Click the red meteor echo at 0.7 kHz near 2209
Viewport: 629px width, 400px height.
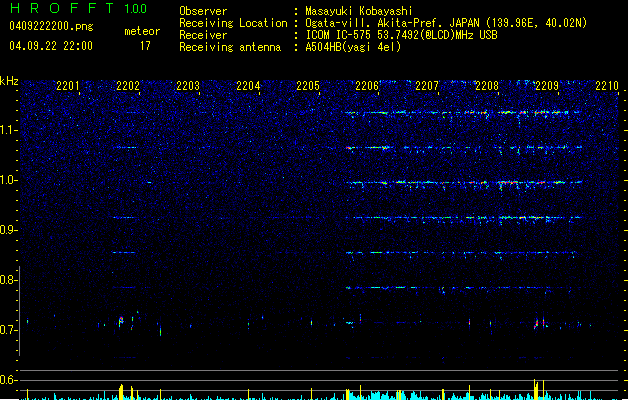[537, 323]
